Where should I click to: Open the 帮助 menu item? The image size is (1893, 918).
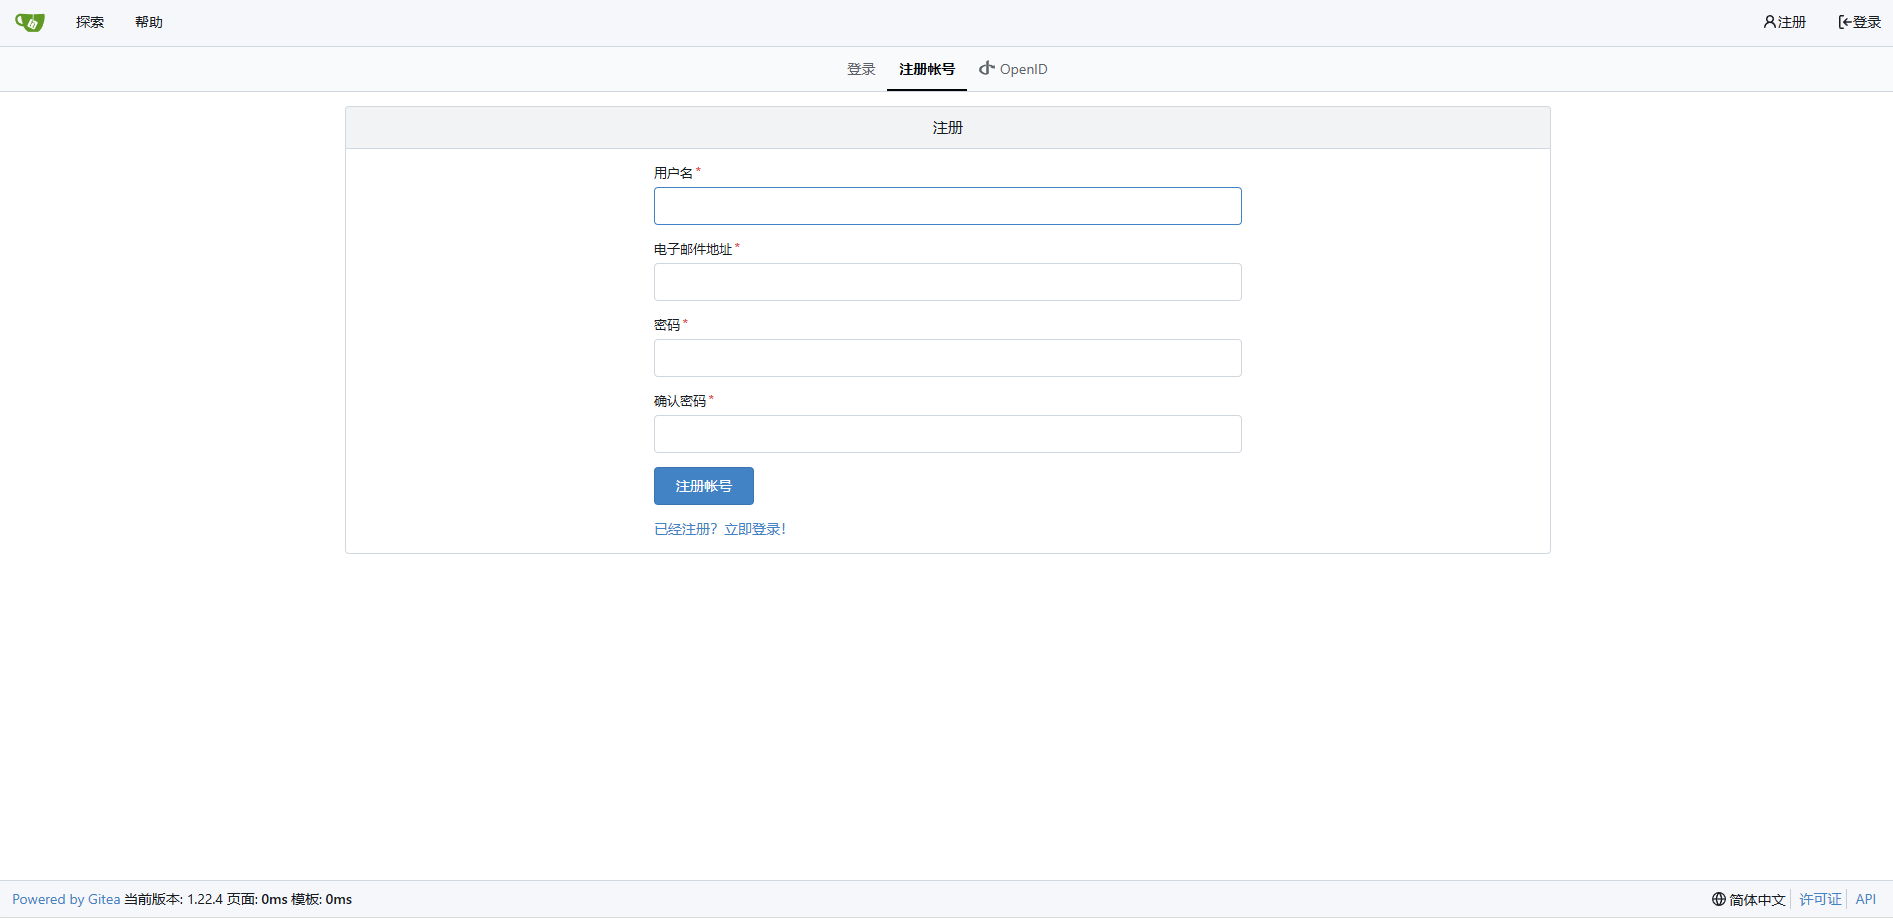click(148, 21)
